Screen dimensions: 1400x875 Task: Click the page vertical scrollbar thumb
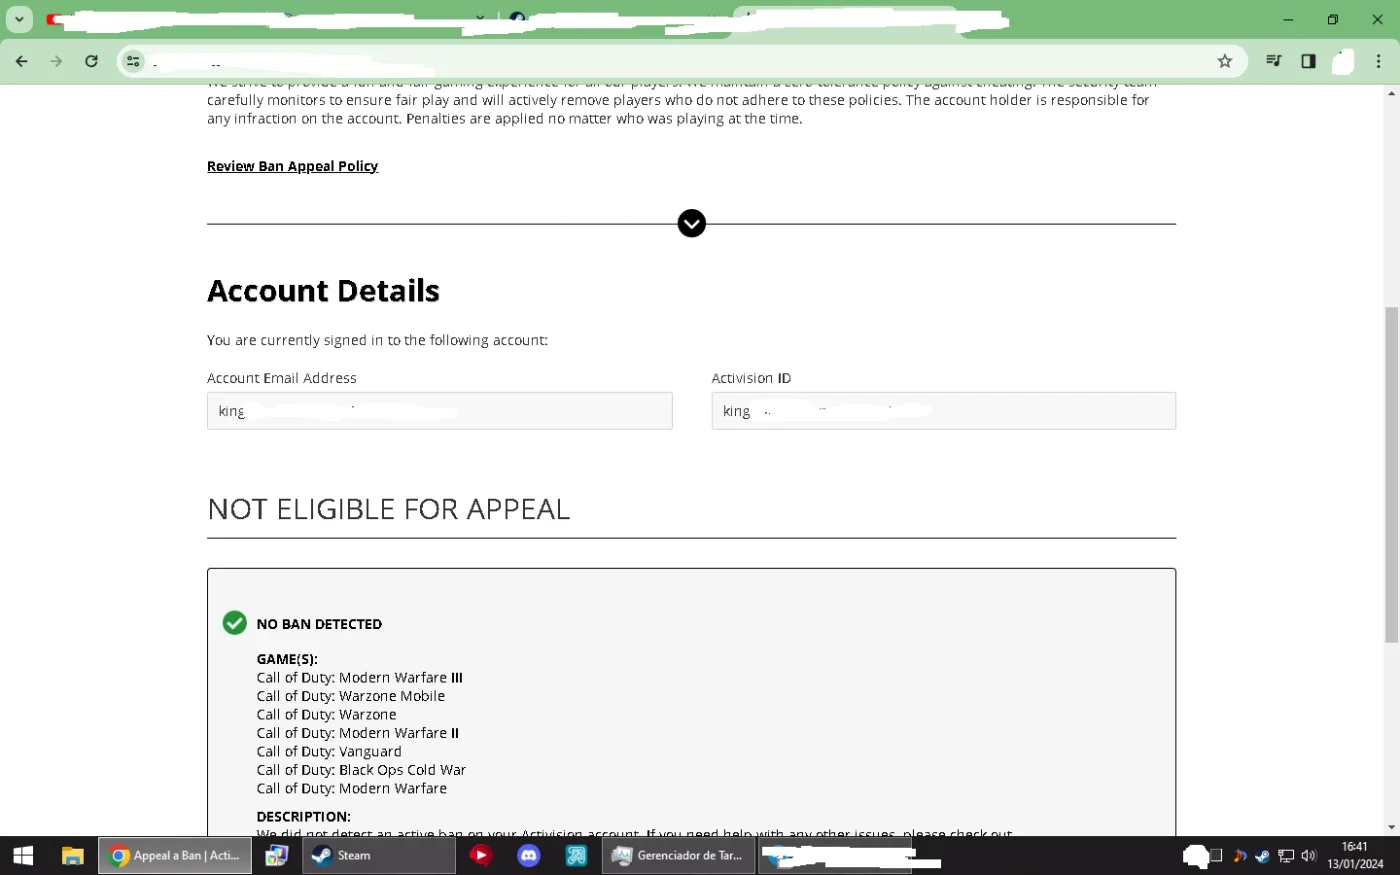tap(1391, 475)
